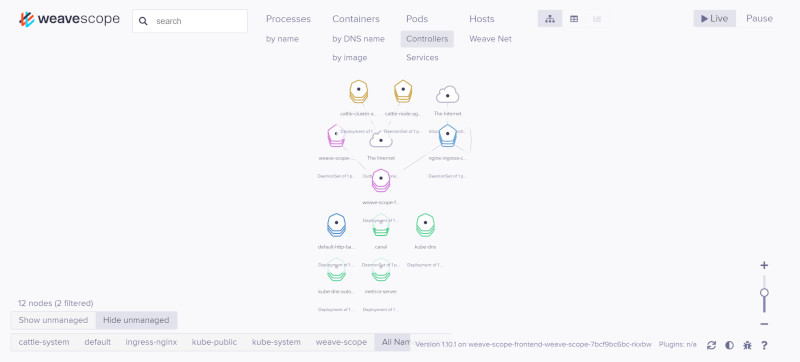Switch to graph view icon
Image resolution: width=800 pixels, height=362 pixels.
tap(550, 19)
